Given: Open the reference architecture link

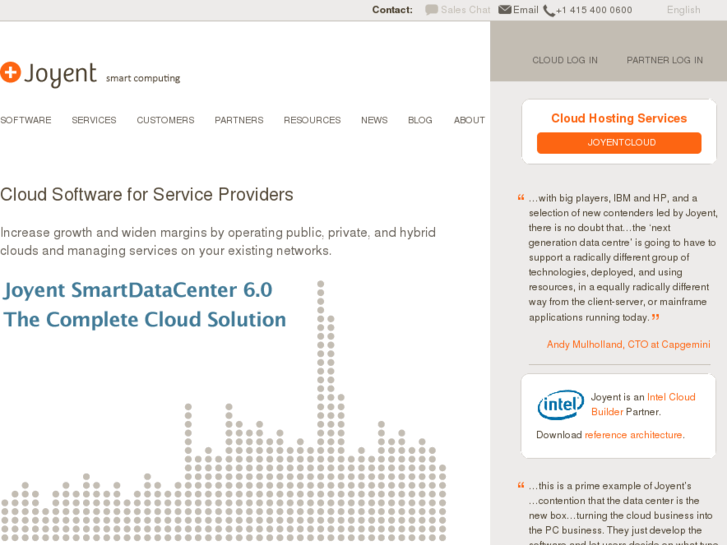Looking at the screenshot, I should click(633, 435).
